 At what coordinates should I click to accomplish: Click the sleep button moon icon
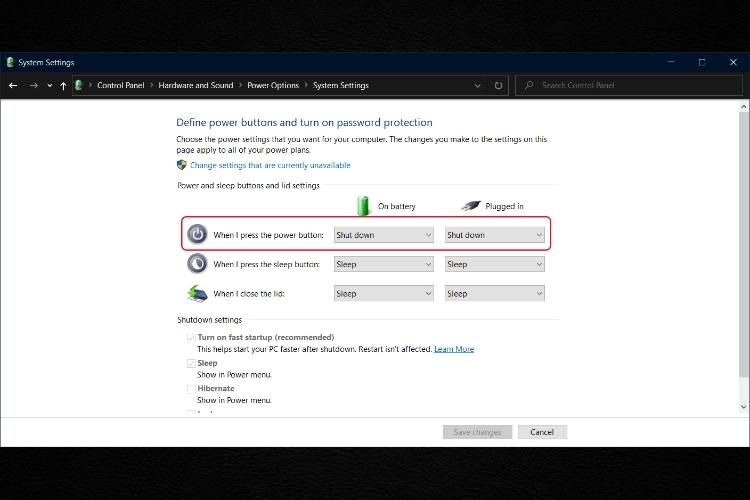[197, 264]
